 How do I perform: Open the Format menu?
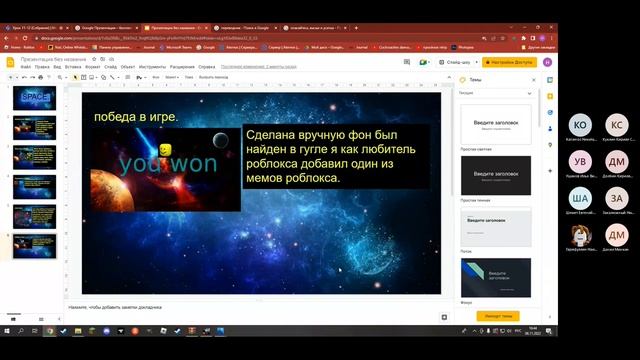tap(93, 67)
